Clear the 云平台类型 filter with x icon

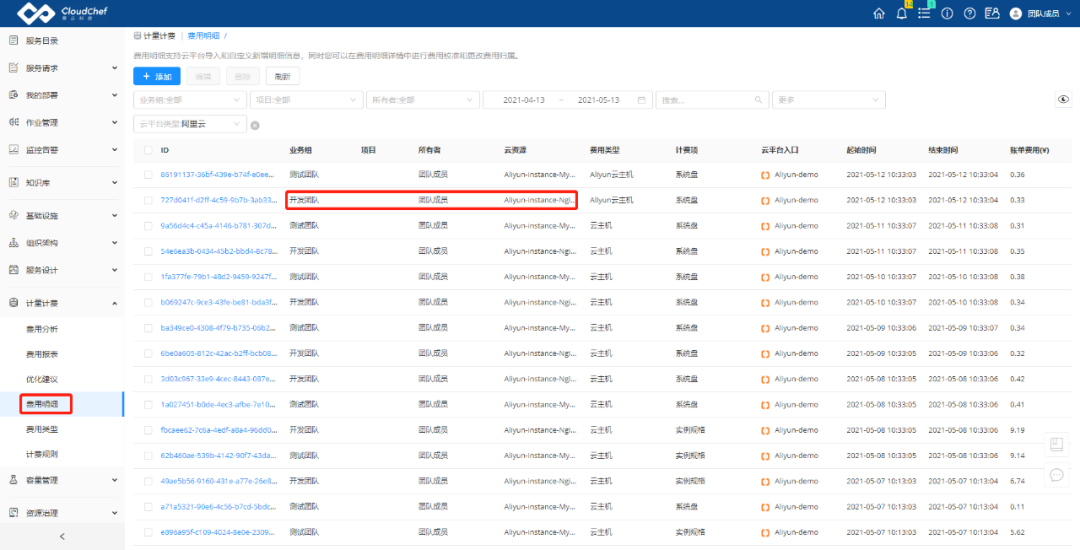point(255,125)
